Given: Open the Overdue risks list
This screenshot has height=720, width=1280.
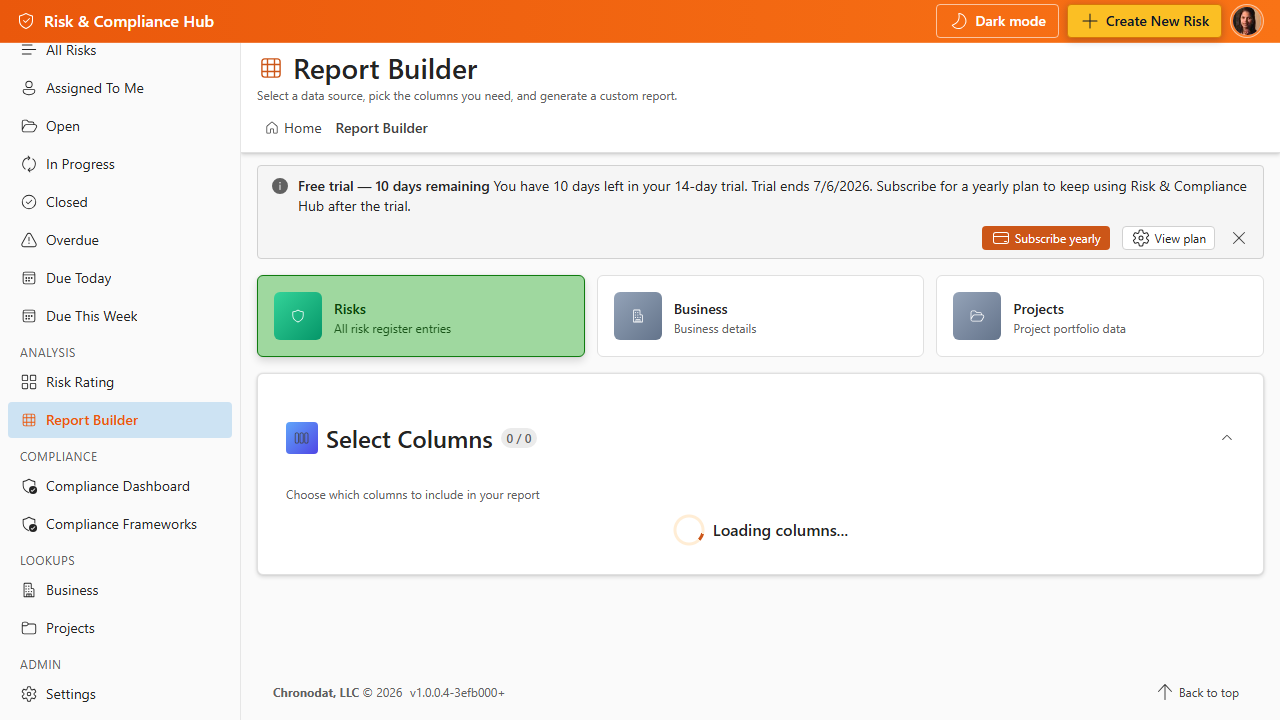Looking at the screenshot, I should click(x=120, y=240).
